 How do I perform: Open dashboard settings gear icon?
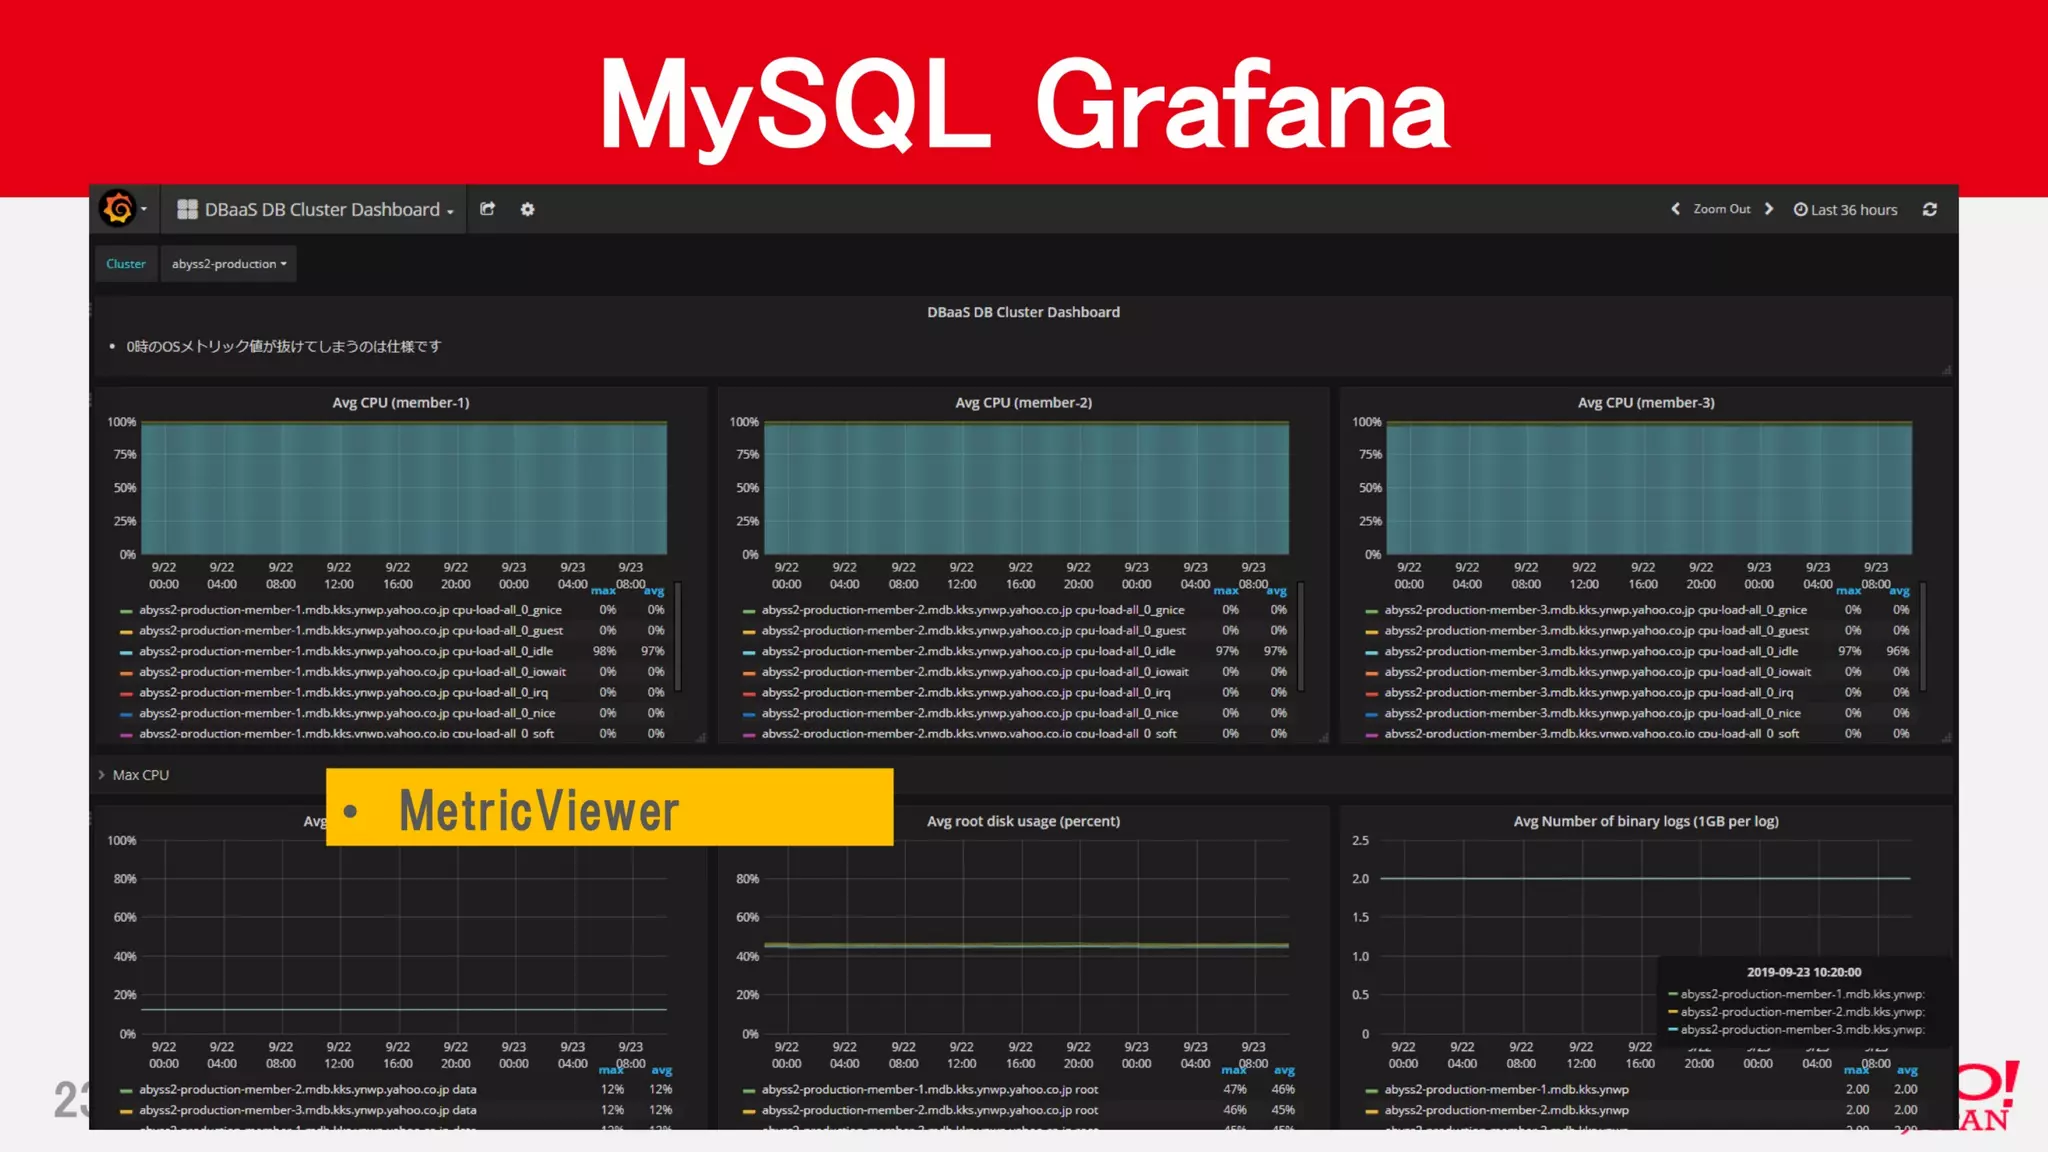pos(527,209)
